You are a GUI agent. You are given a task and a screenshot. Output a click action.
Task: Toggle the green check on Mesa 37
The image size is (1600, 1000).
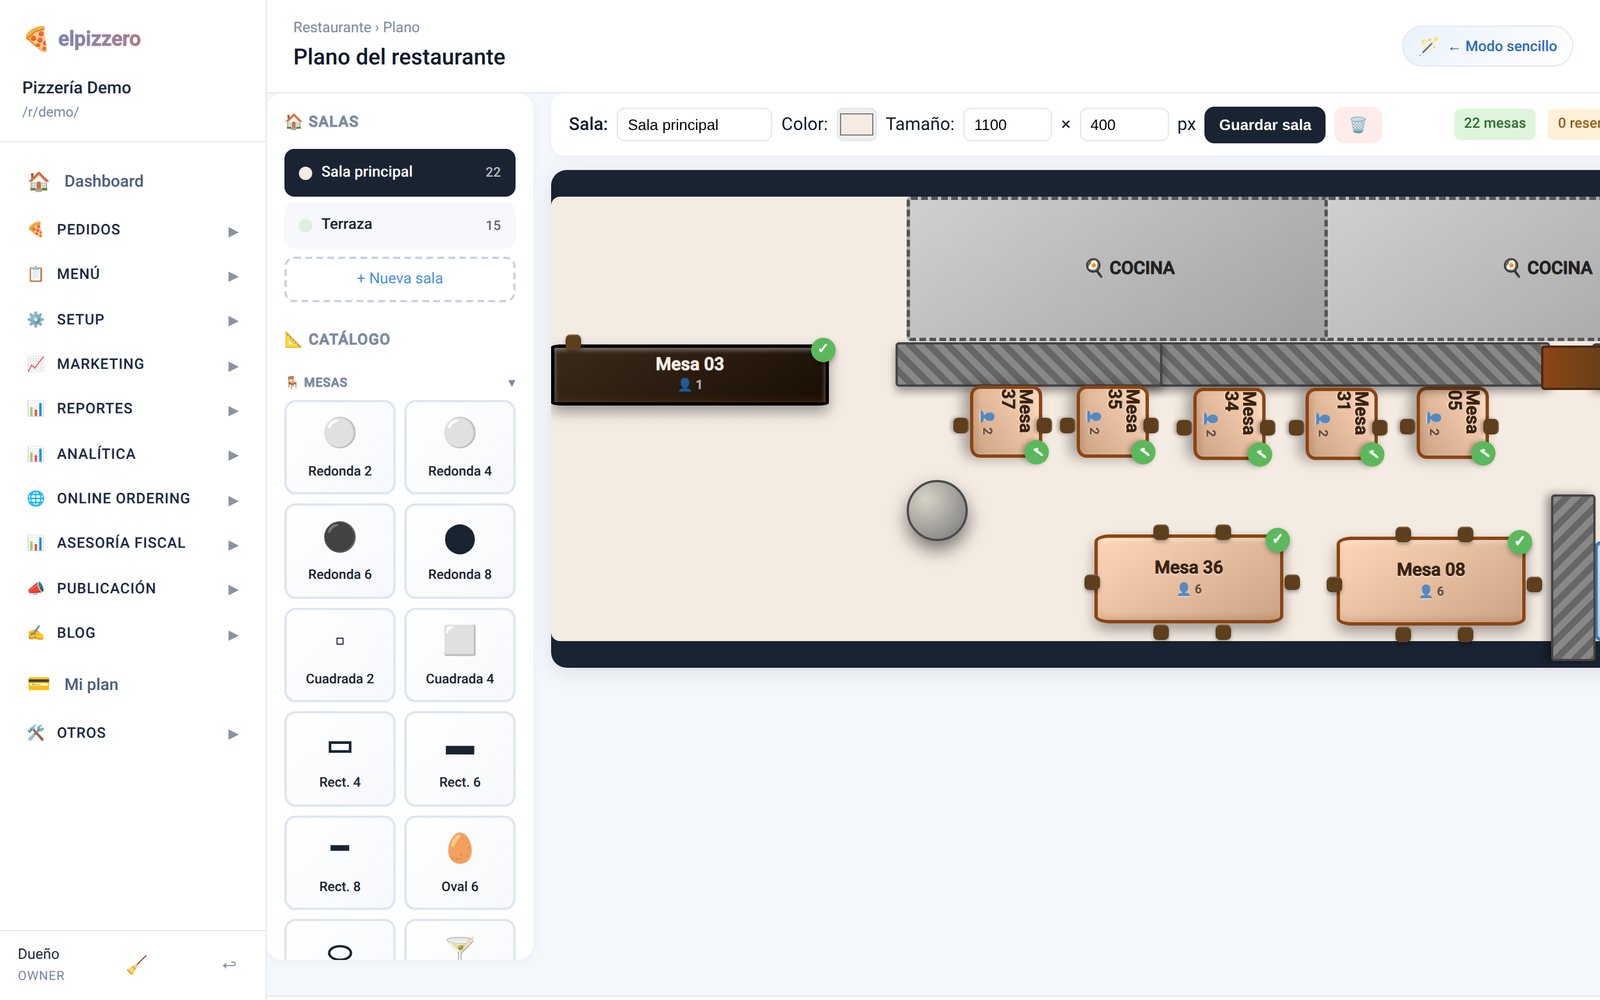pos(1037,453)
